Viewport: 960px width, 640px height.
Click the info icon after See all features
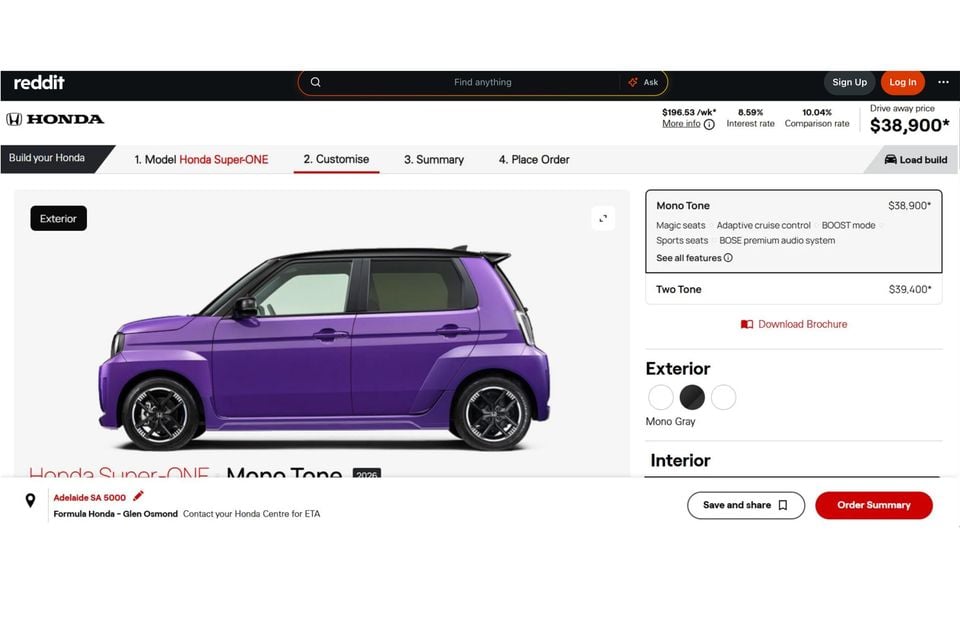pos(728,258)
